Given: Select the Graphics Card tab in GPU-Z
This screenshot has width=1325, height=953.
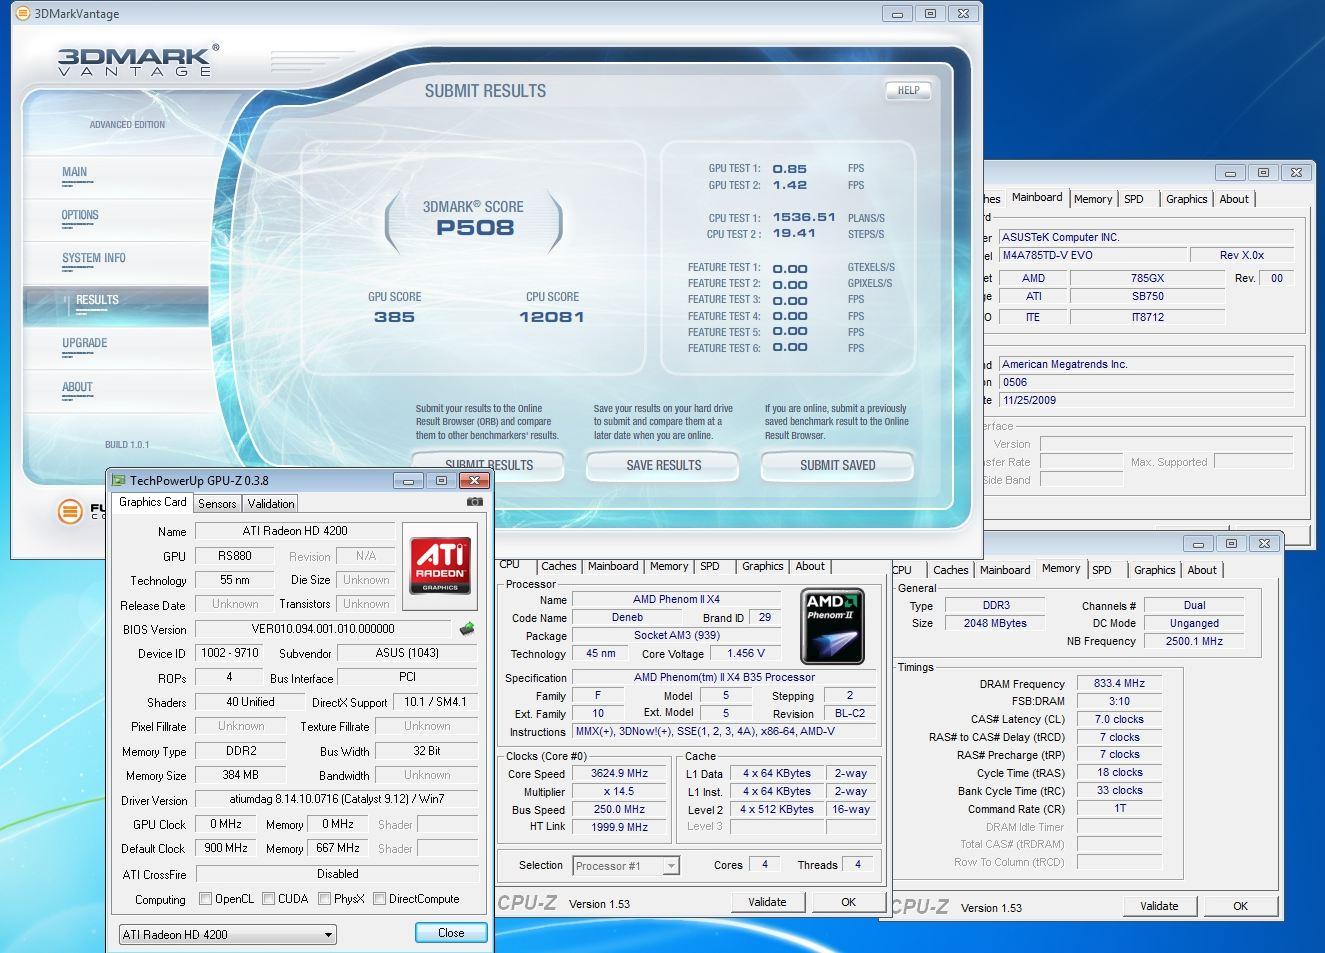Looking at the screenshot, I should tap(152, 502).
